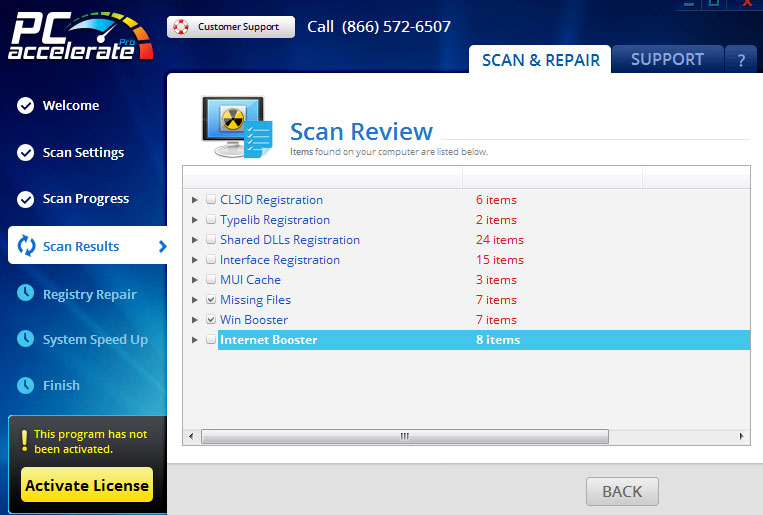Expand the Win Booster row arrow
The width and height of the screenshot is (763, 515).
pos(195,320)
